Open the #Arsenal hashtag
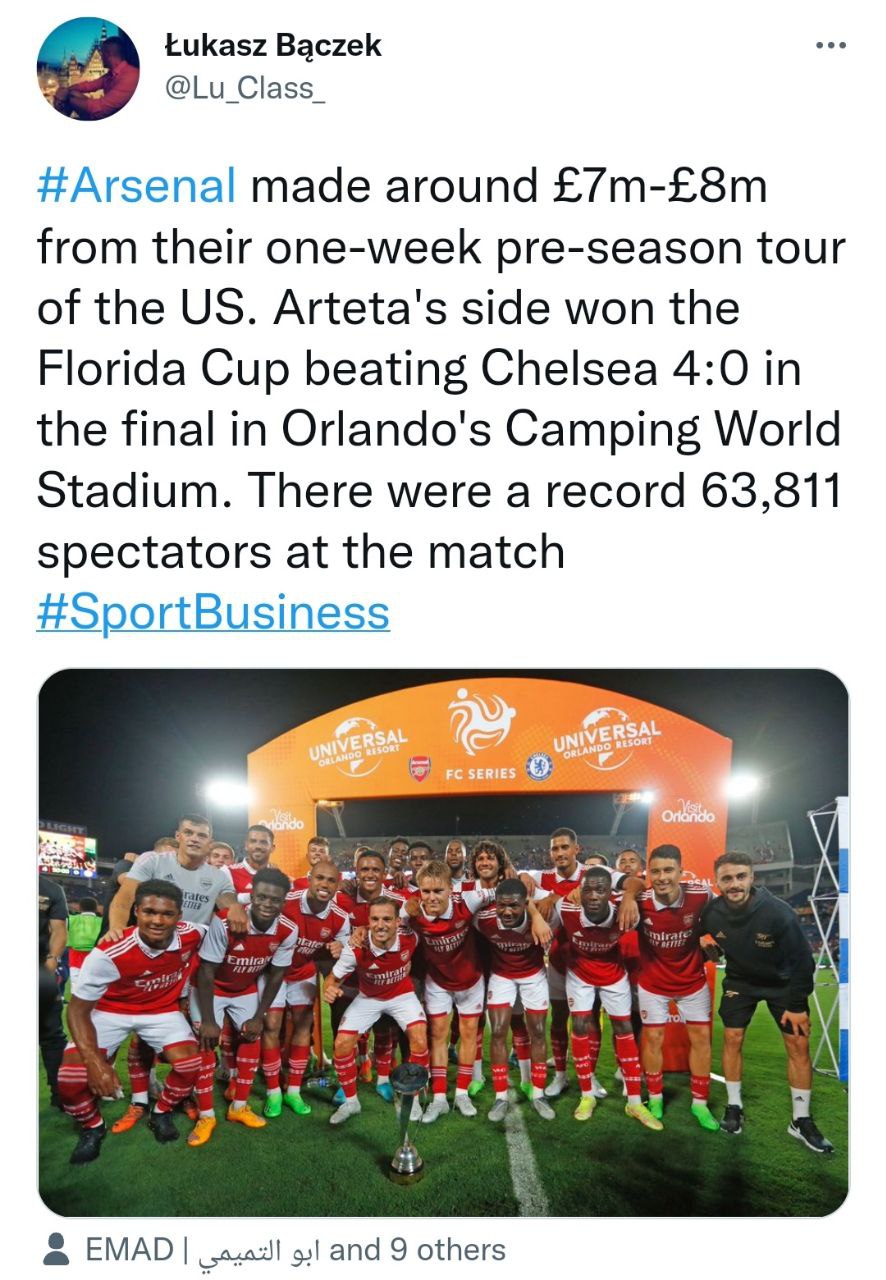Screen dimensions: 886x1280 137,186
